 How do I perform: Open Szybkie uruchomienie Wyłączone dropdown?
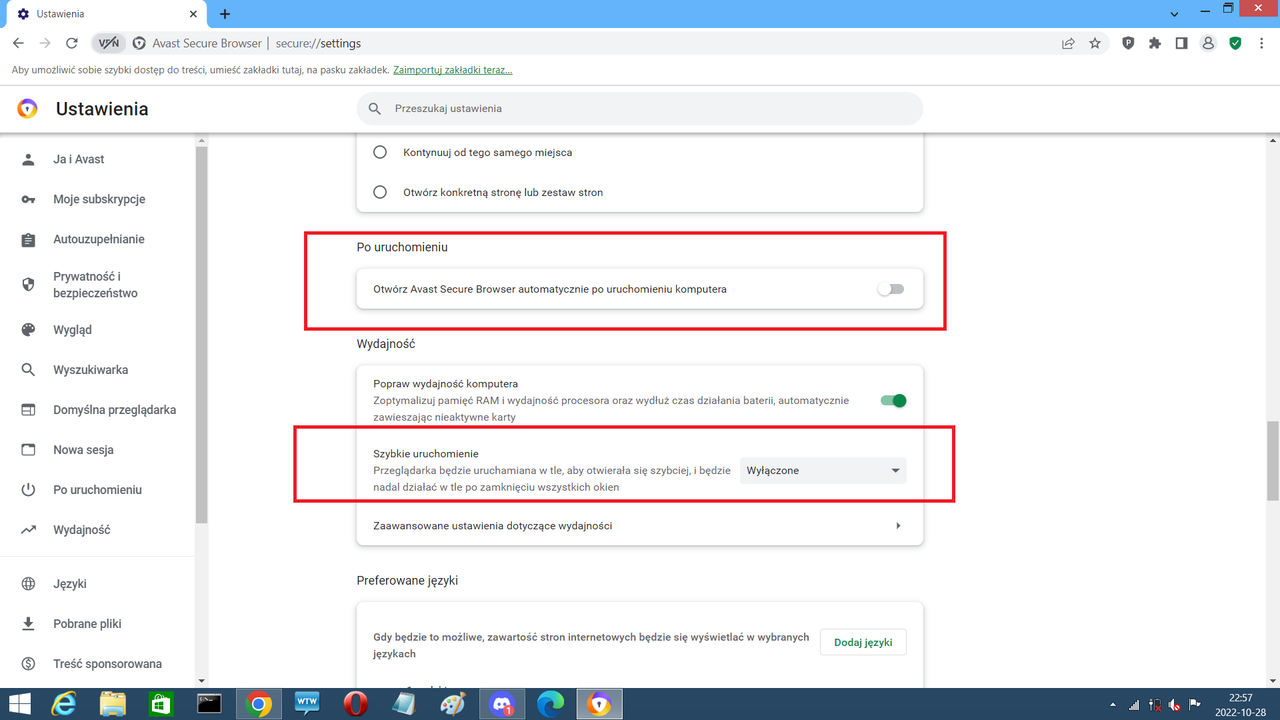(x=823, y=470)
